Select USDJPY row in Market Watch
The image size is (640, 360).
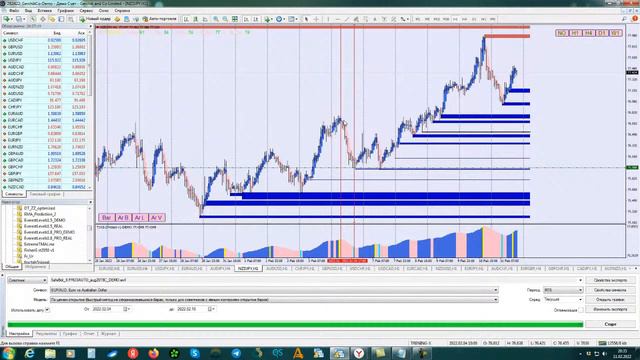click(x=45, y=60)
